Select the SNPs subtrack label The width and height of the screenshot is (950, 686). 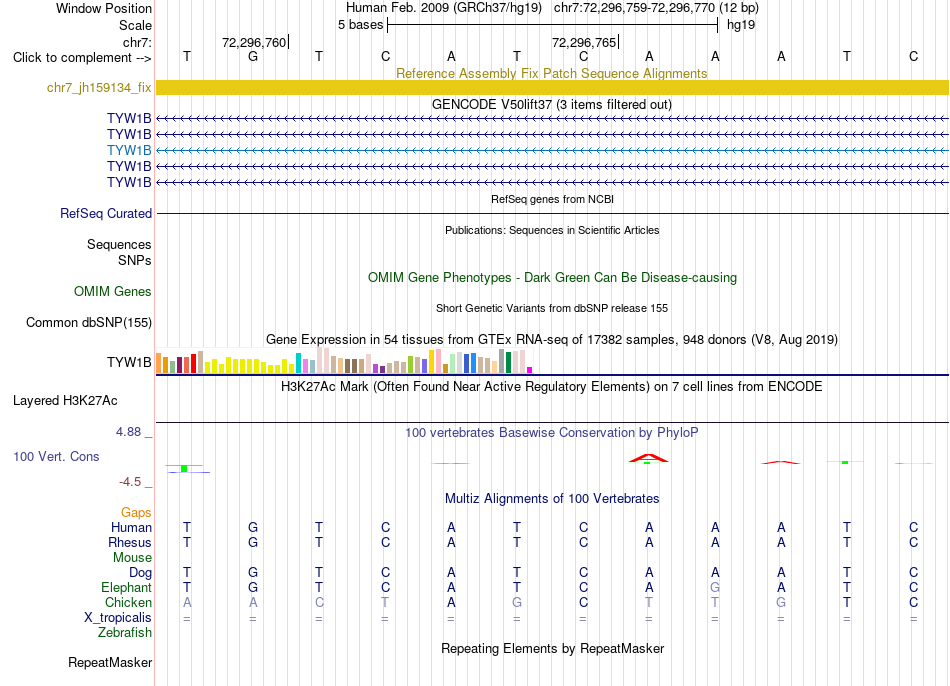pos(135,260)
